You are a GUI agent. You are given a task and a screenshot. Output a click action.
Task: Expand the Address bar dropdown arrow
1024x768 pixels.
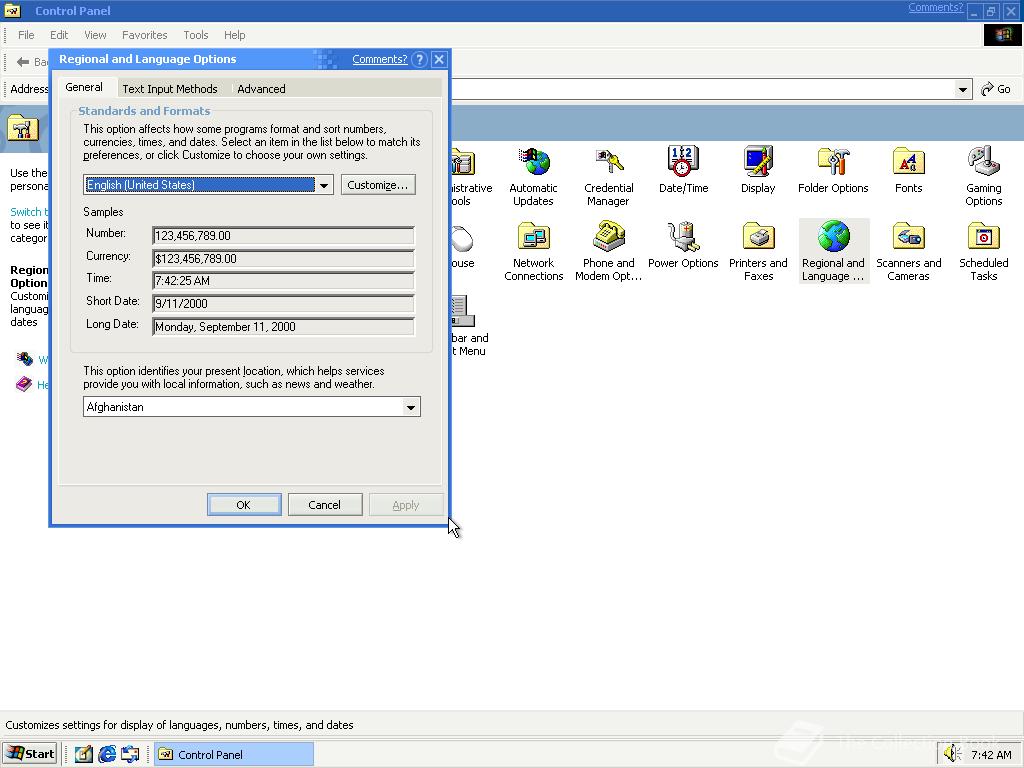pyautogui.click(x=963, y=89)
